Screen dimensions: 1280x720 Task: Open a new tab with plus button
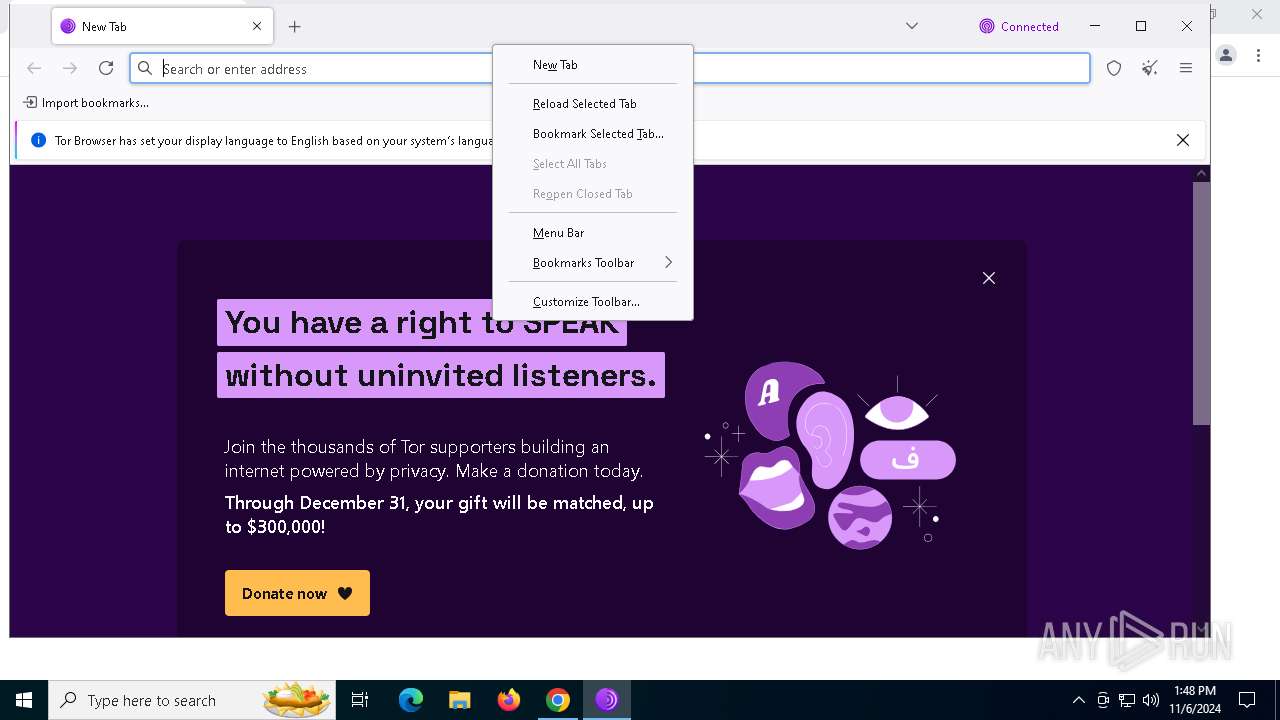(x=294, y=27)
